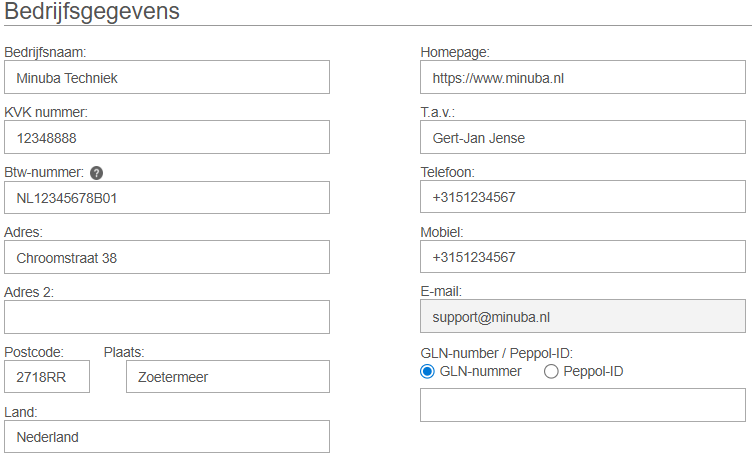Click the GLN-nummer radio label text
752x460 pixels.
480,372
